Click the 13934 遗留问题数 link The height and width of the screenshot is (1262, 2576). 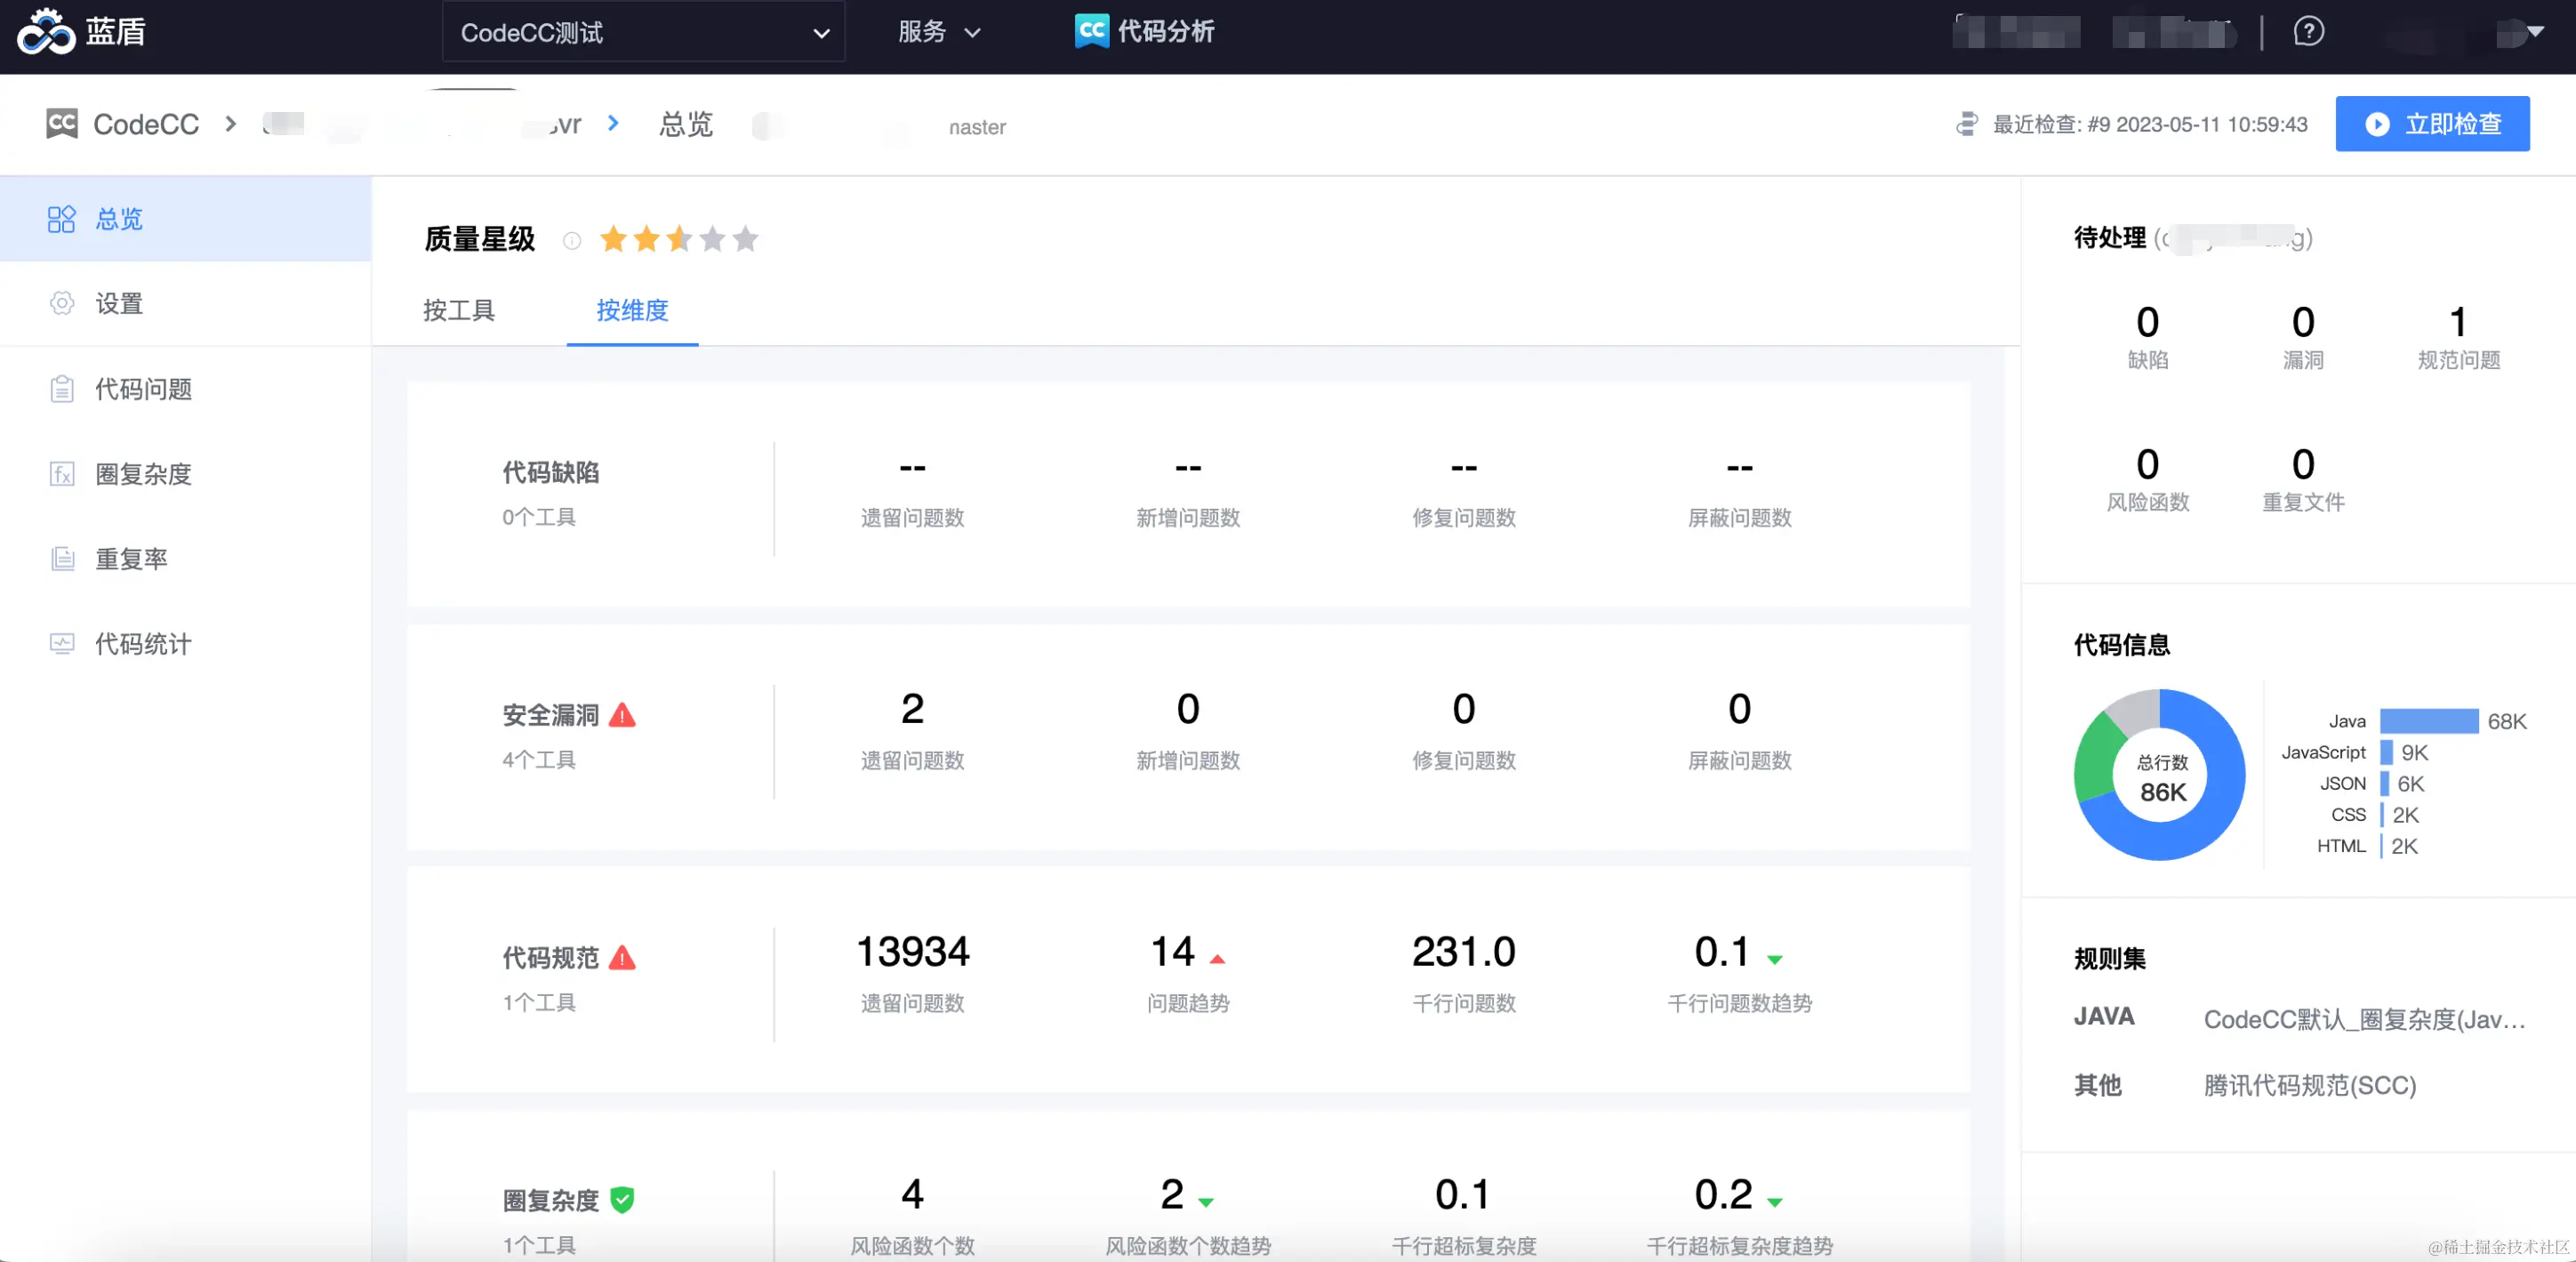(x=912, y=952)
